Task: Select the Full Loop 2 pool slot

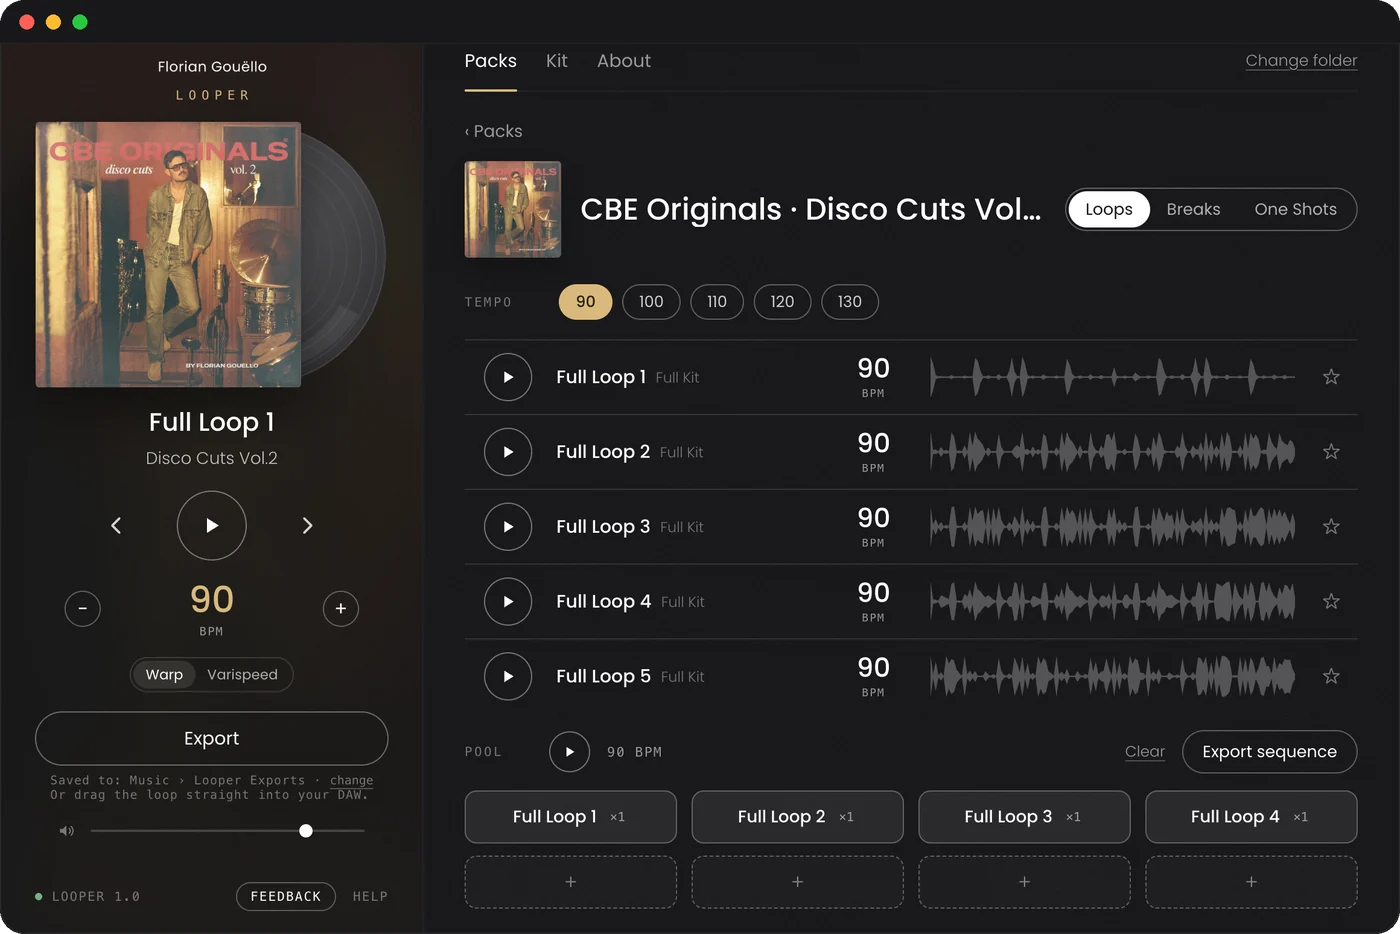Action: [797, 817]
